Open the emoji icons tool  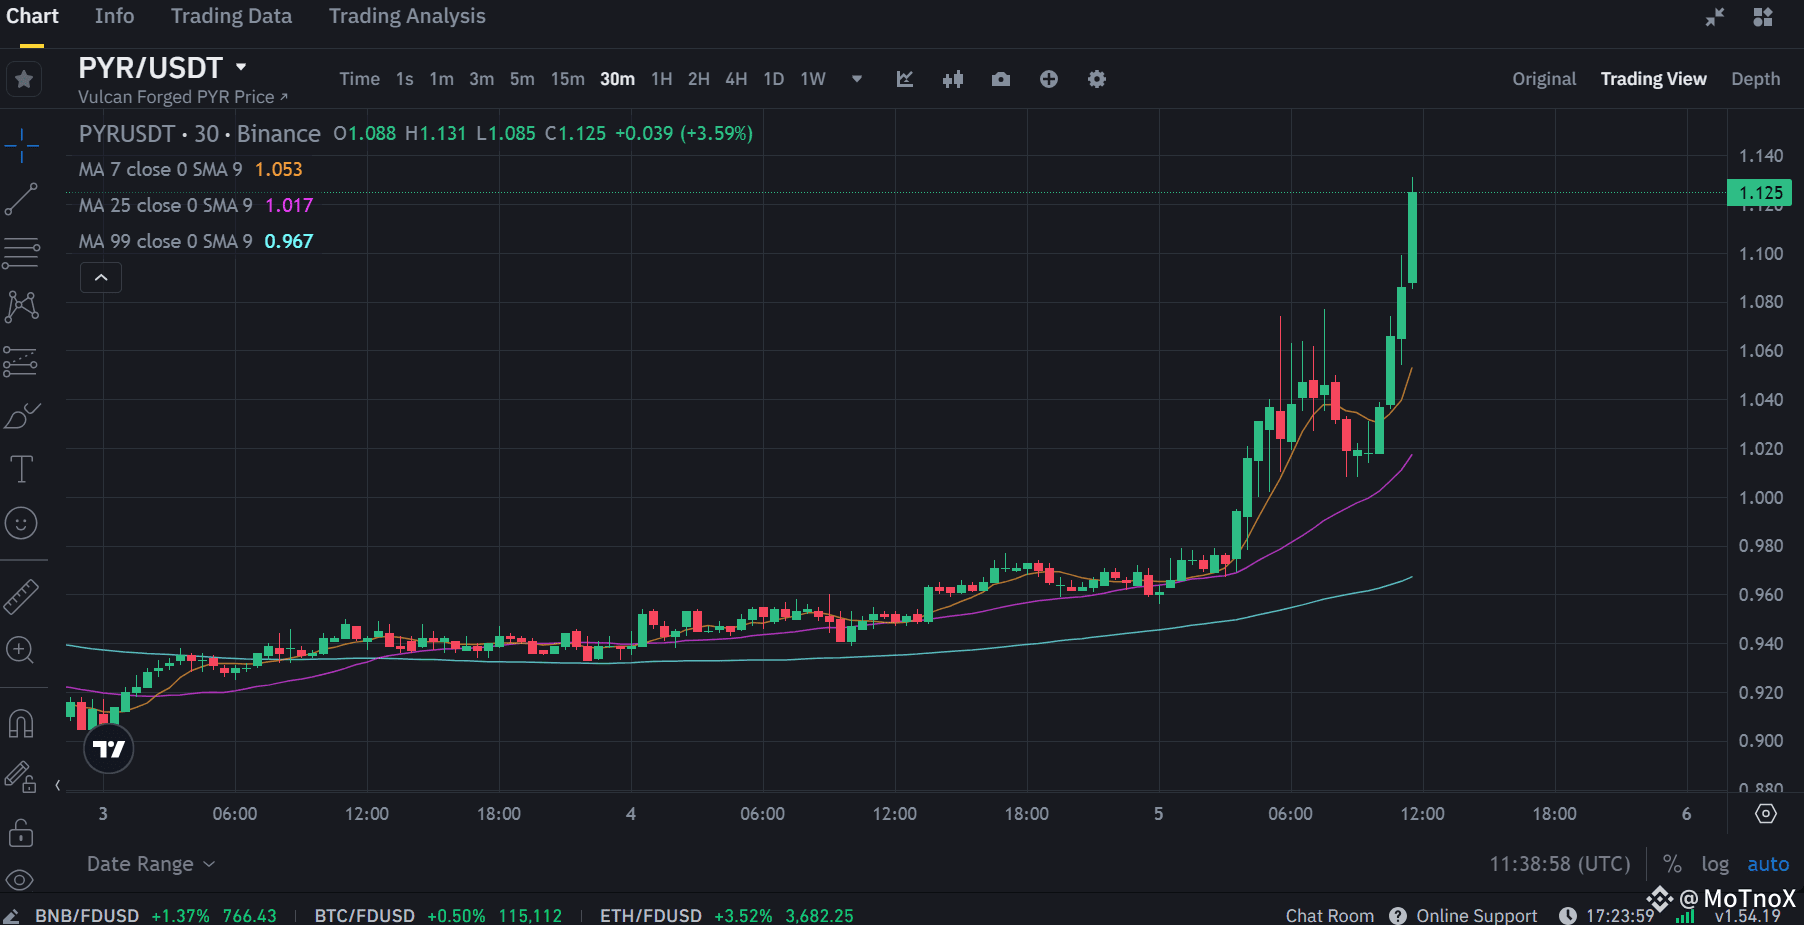[21, 523]
